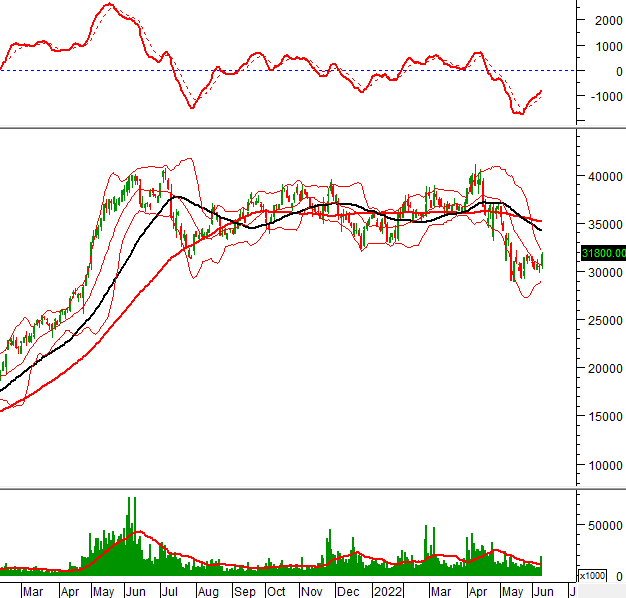Select the Aug month on the time axis
The width and height of the screenshot is (626, 598).
click(x=207, y=591)
